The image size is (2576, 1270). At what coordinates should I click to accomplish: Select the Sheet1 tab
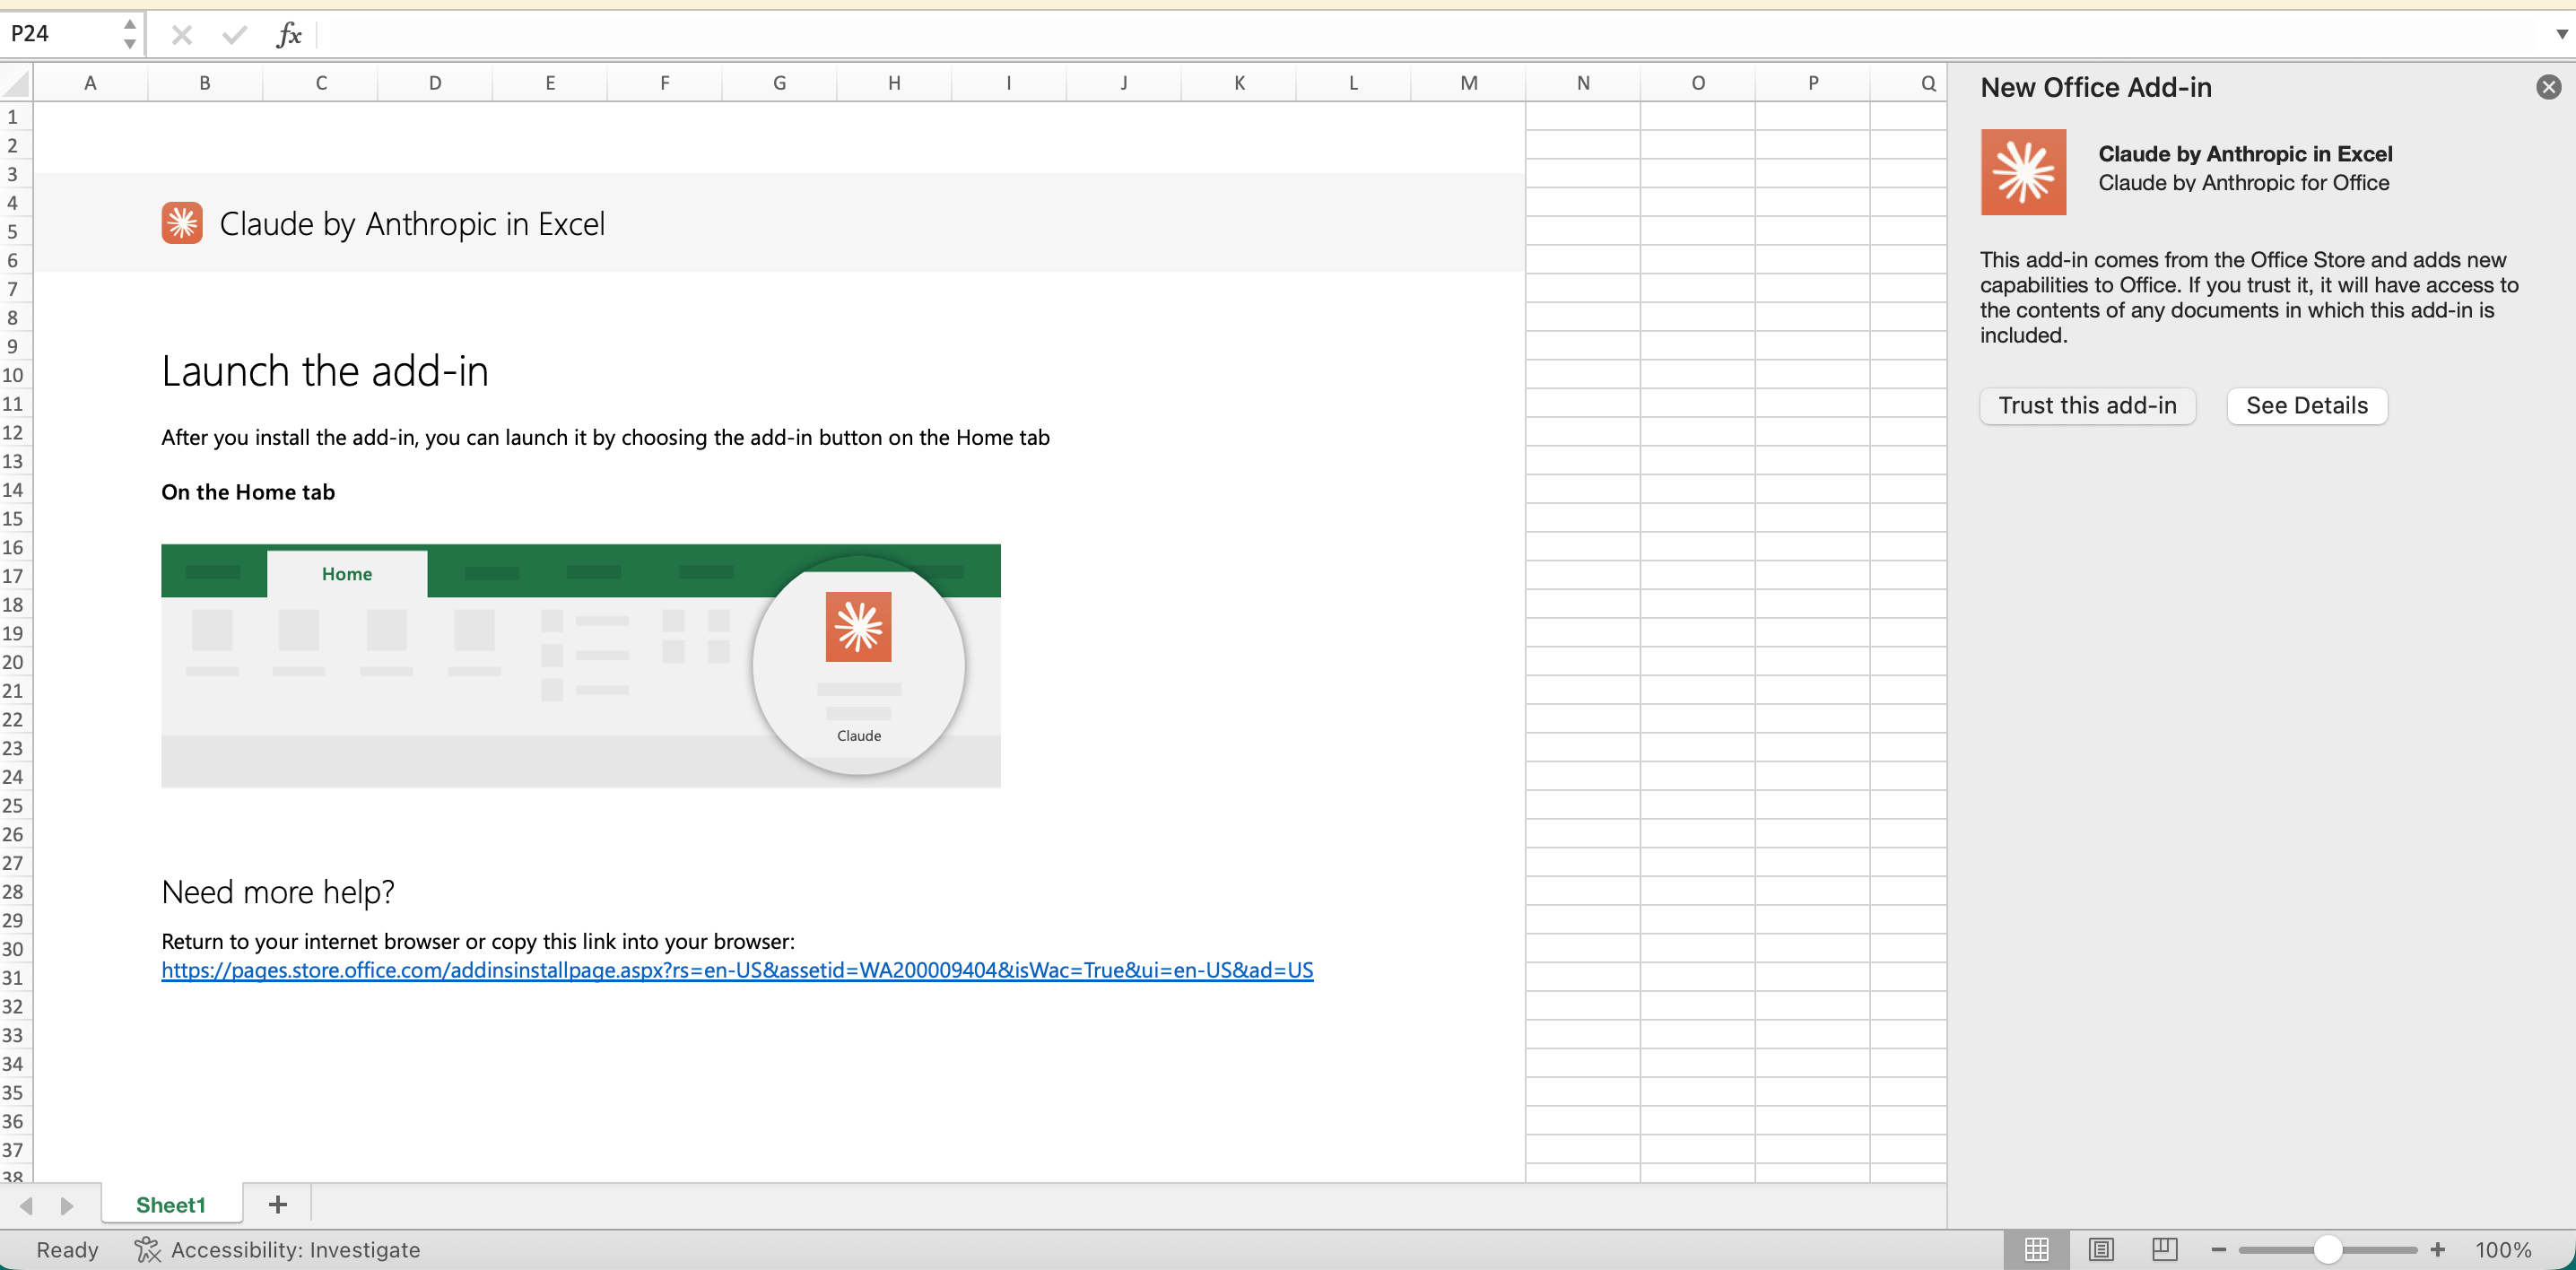coord(171,1204)
